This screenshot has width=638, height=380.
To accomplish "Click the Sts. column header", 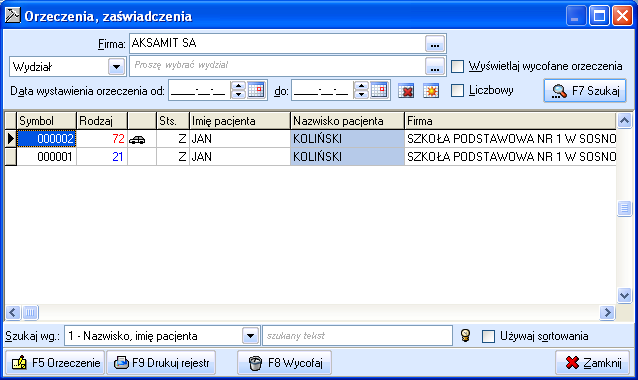I will (173, 121).
